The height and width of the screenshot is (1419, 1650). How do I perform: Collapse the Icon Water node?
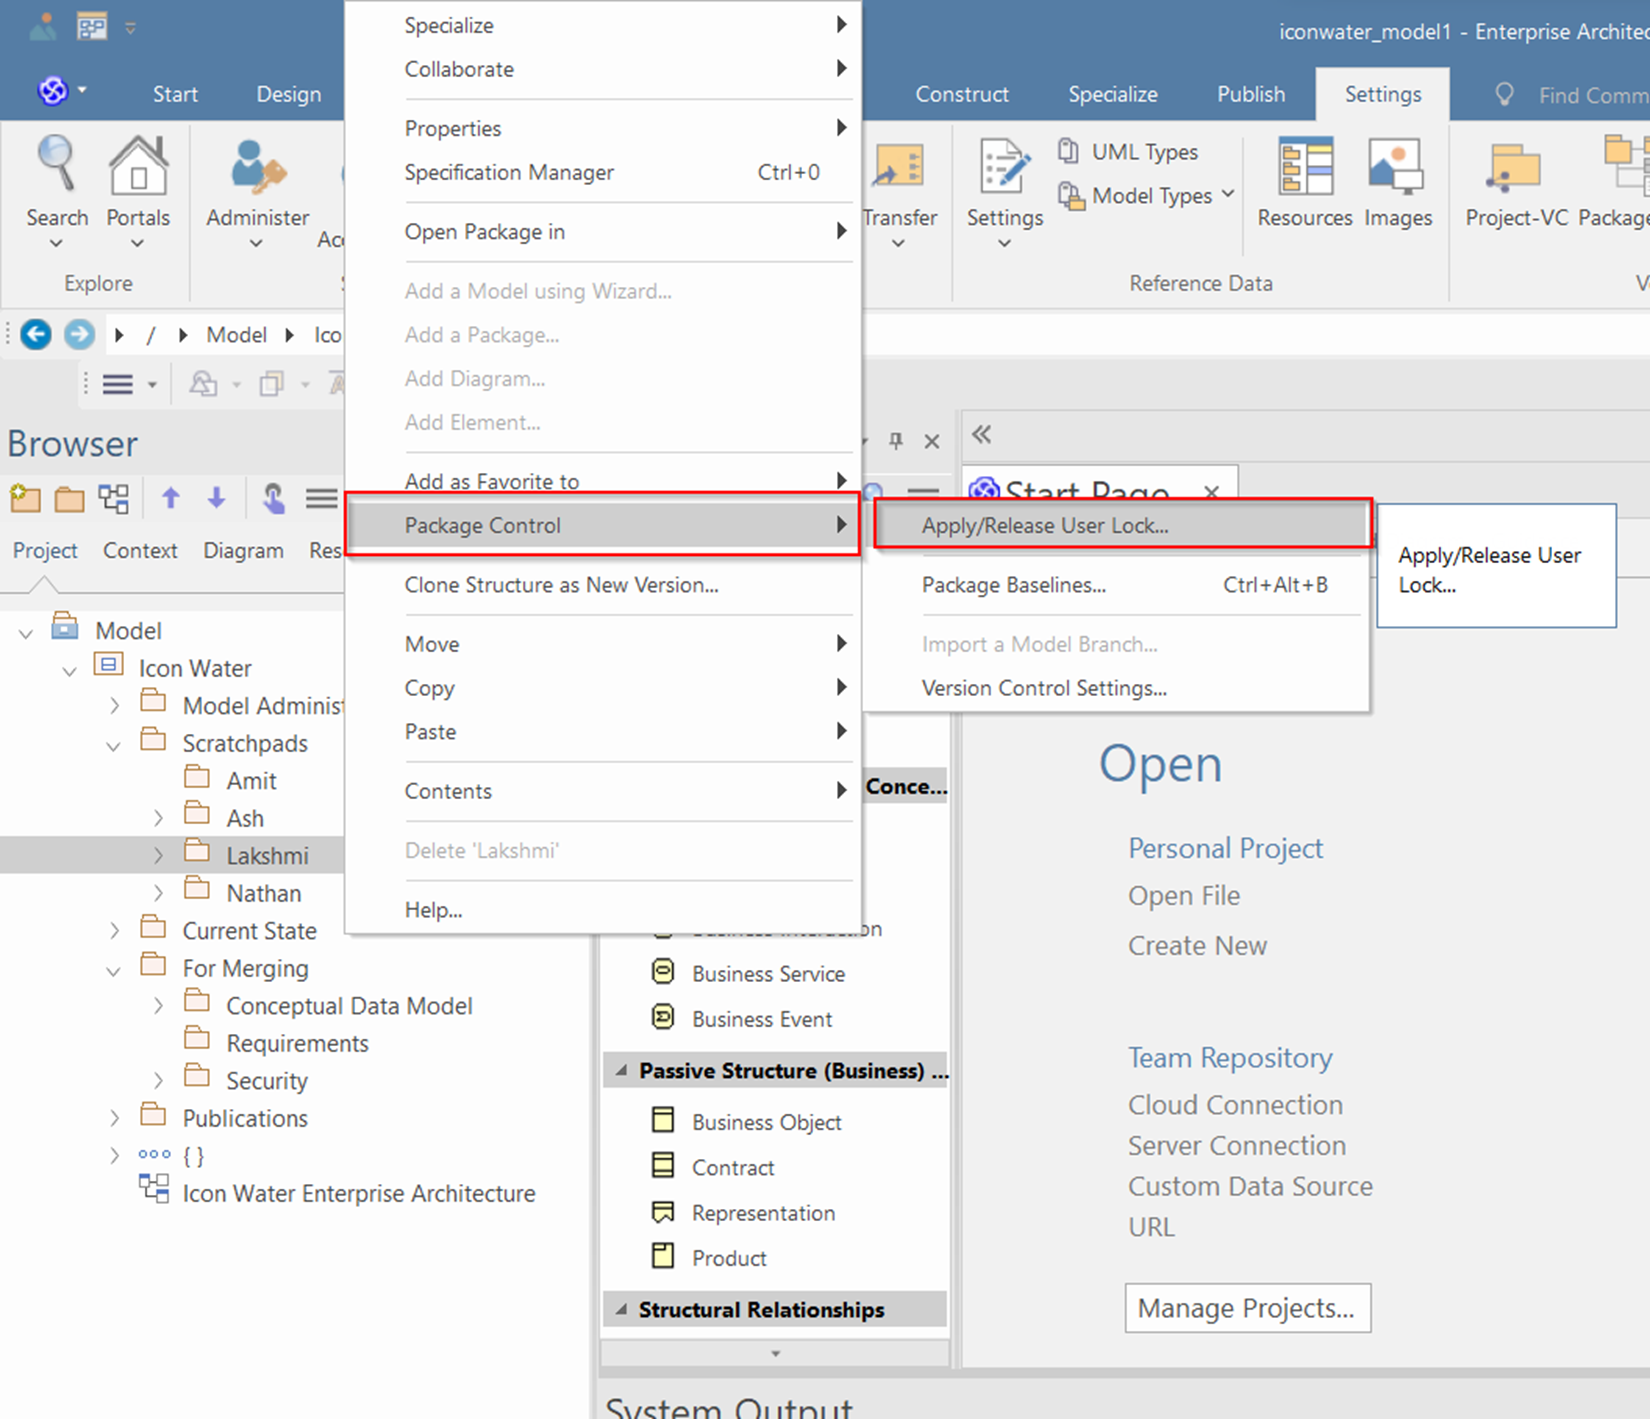pyautogui.click(x=69, y=670)
